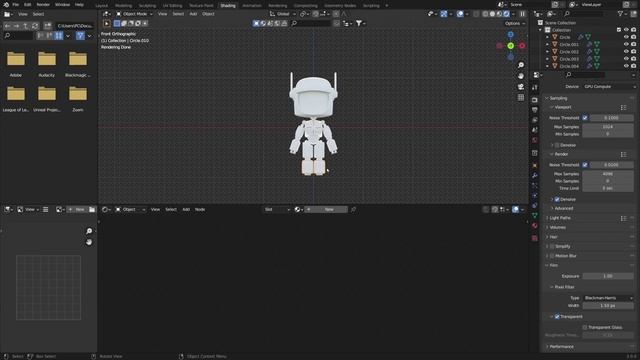640x360 pixels.
Task: Click zoom icon in the image editor
Action: pyautogui.click(x=89, y=231)
